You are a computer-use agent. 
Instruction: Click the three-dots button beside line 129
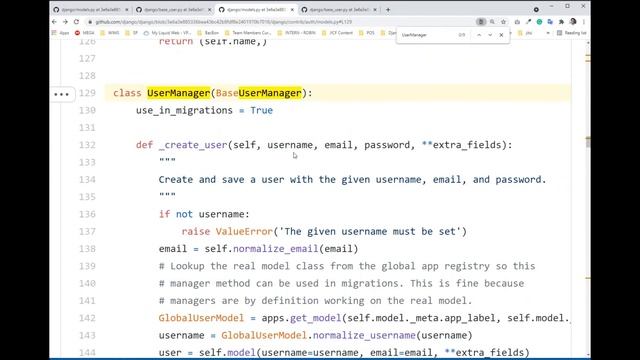tap(62, 94)
